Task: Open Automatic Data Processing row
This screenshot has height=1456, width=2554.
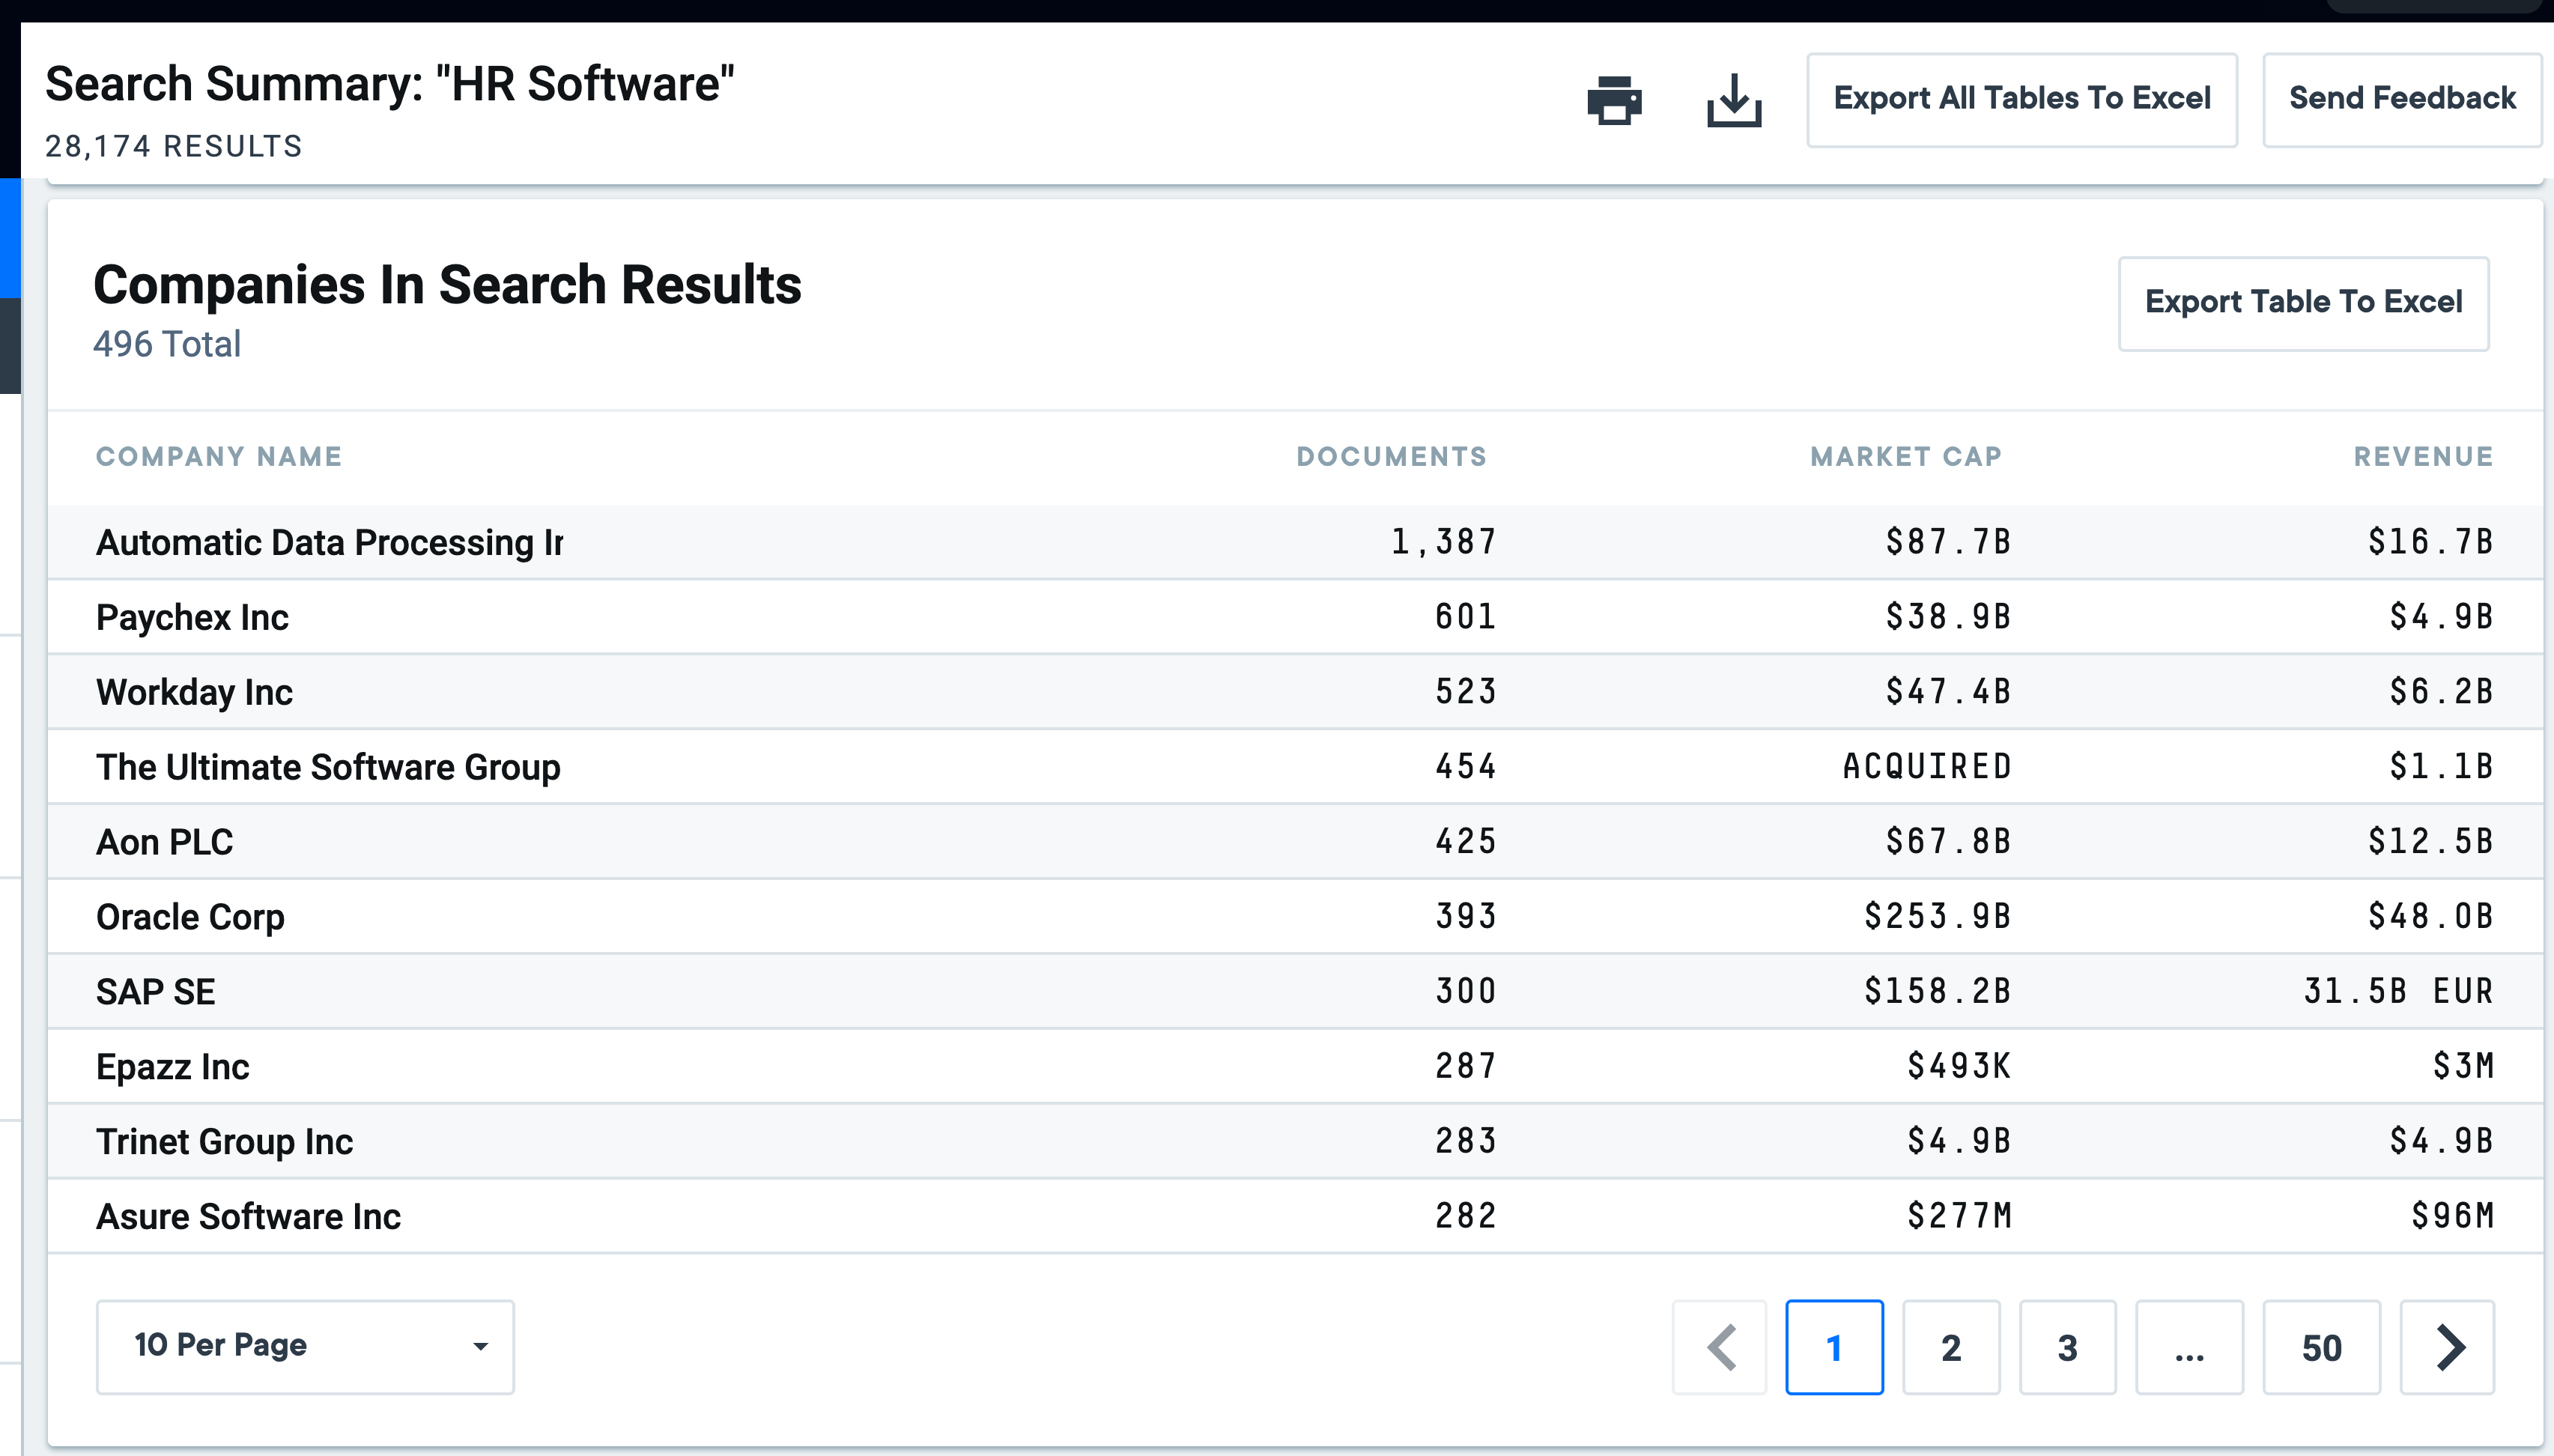Action: tap(1295, 542)
